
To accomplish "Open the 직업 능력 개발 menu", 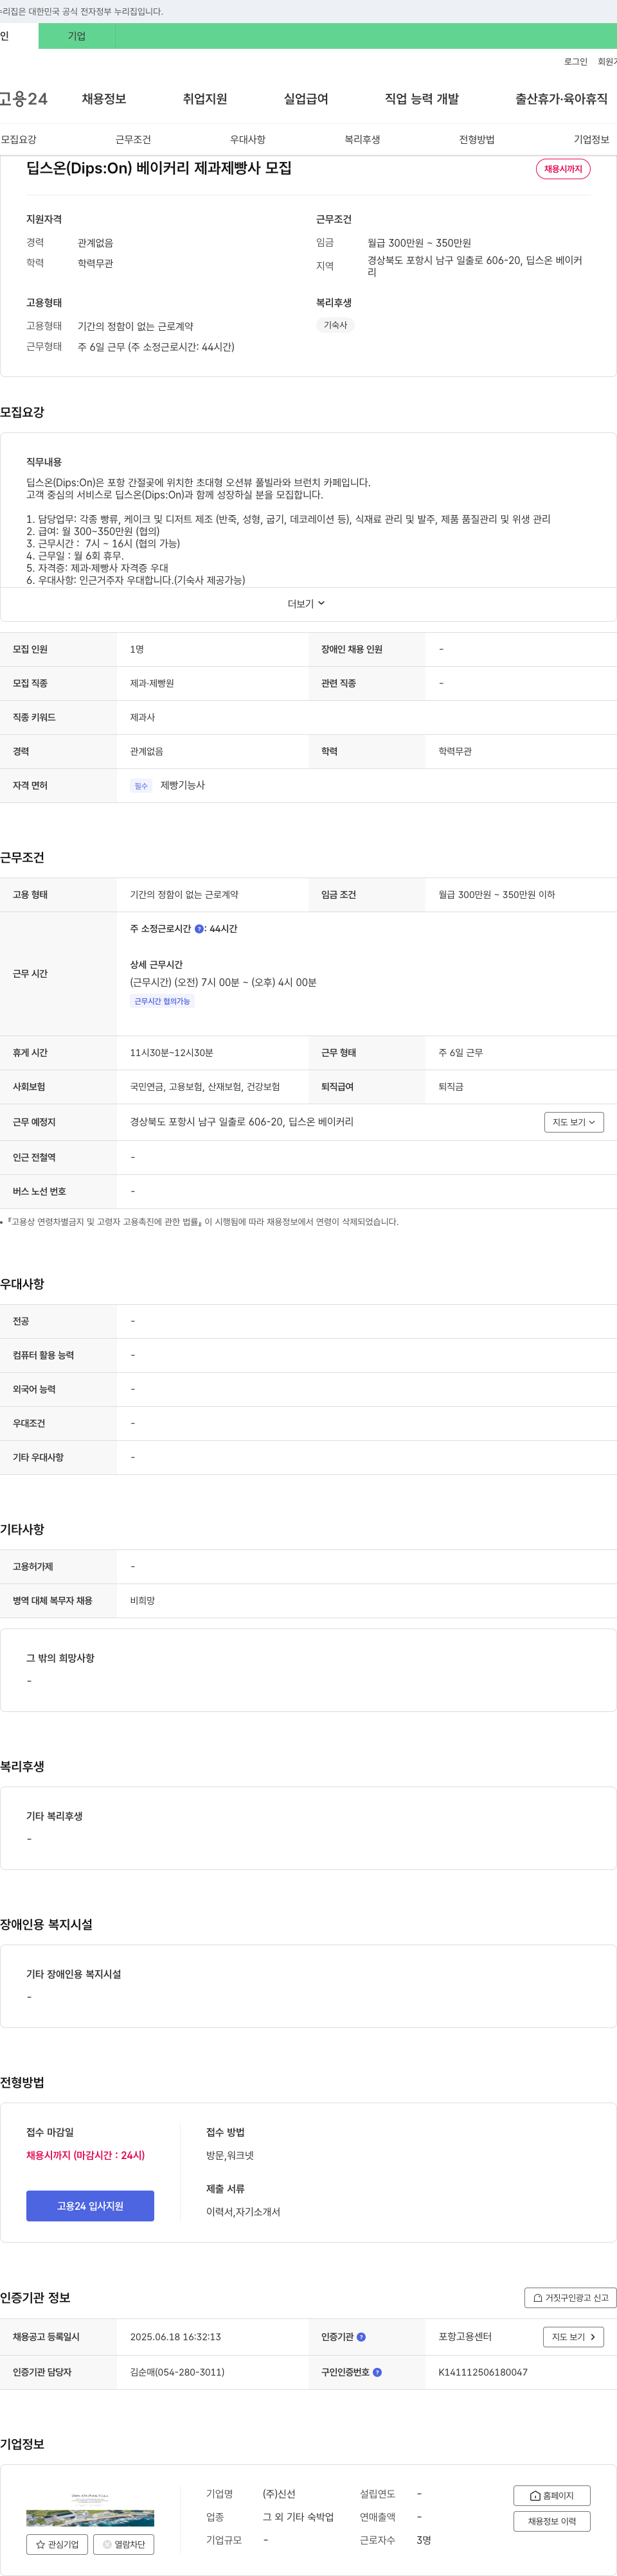I will point(422,99).
